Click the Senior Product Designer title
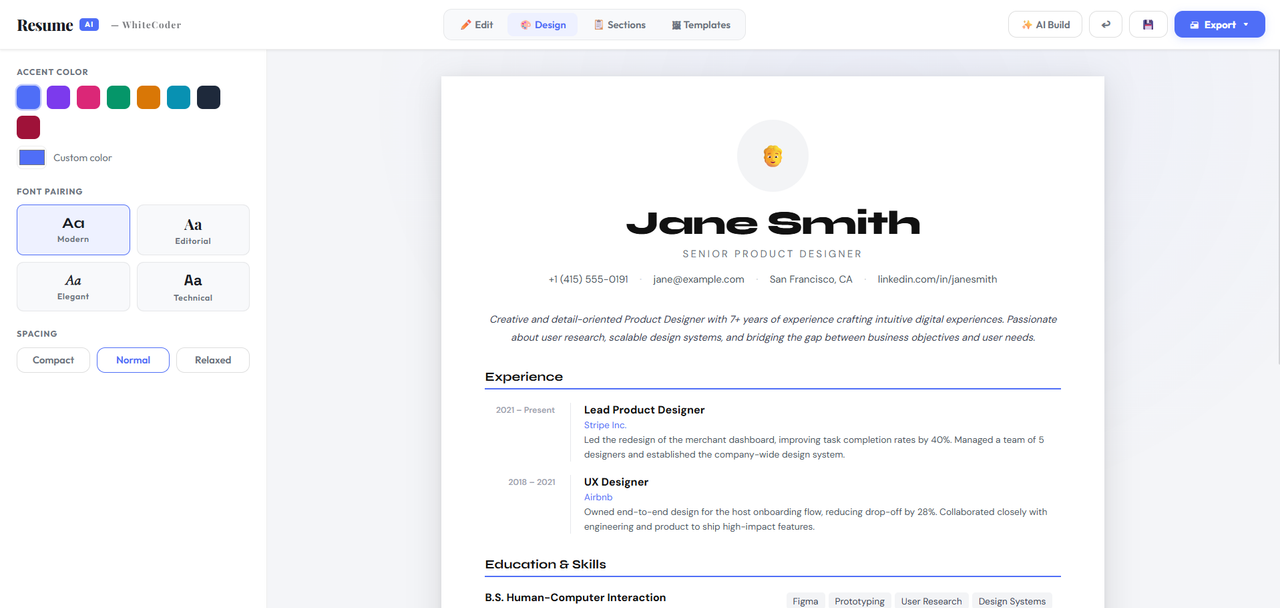Viewport: 1280px width, 608px height. click(772, 254)
